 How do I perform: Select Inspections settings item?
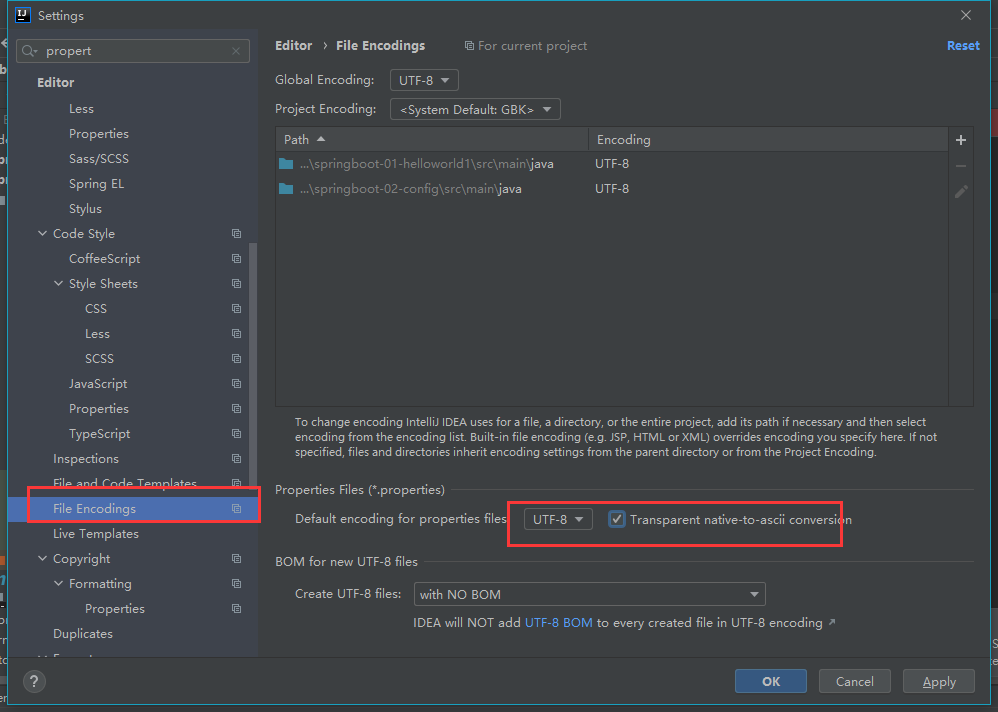(x=86, y=459)
